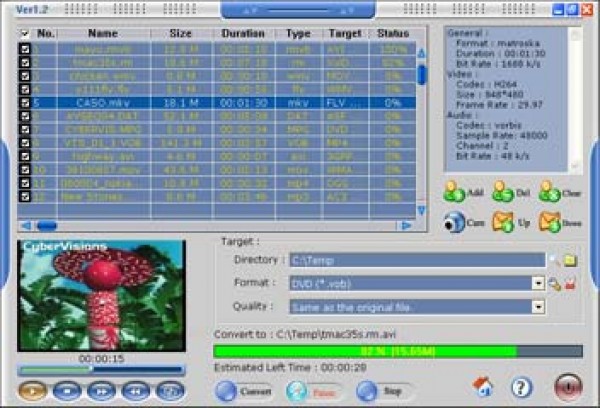
Task: Play the preview with orange play button
Action: (33, 391)
